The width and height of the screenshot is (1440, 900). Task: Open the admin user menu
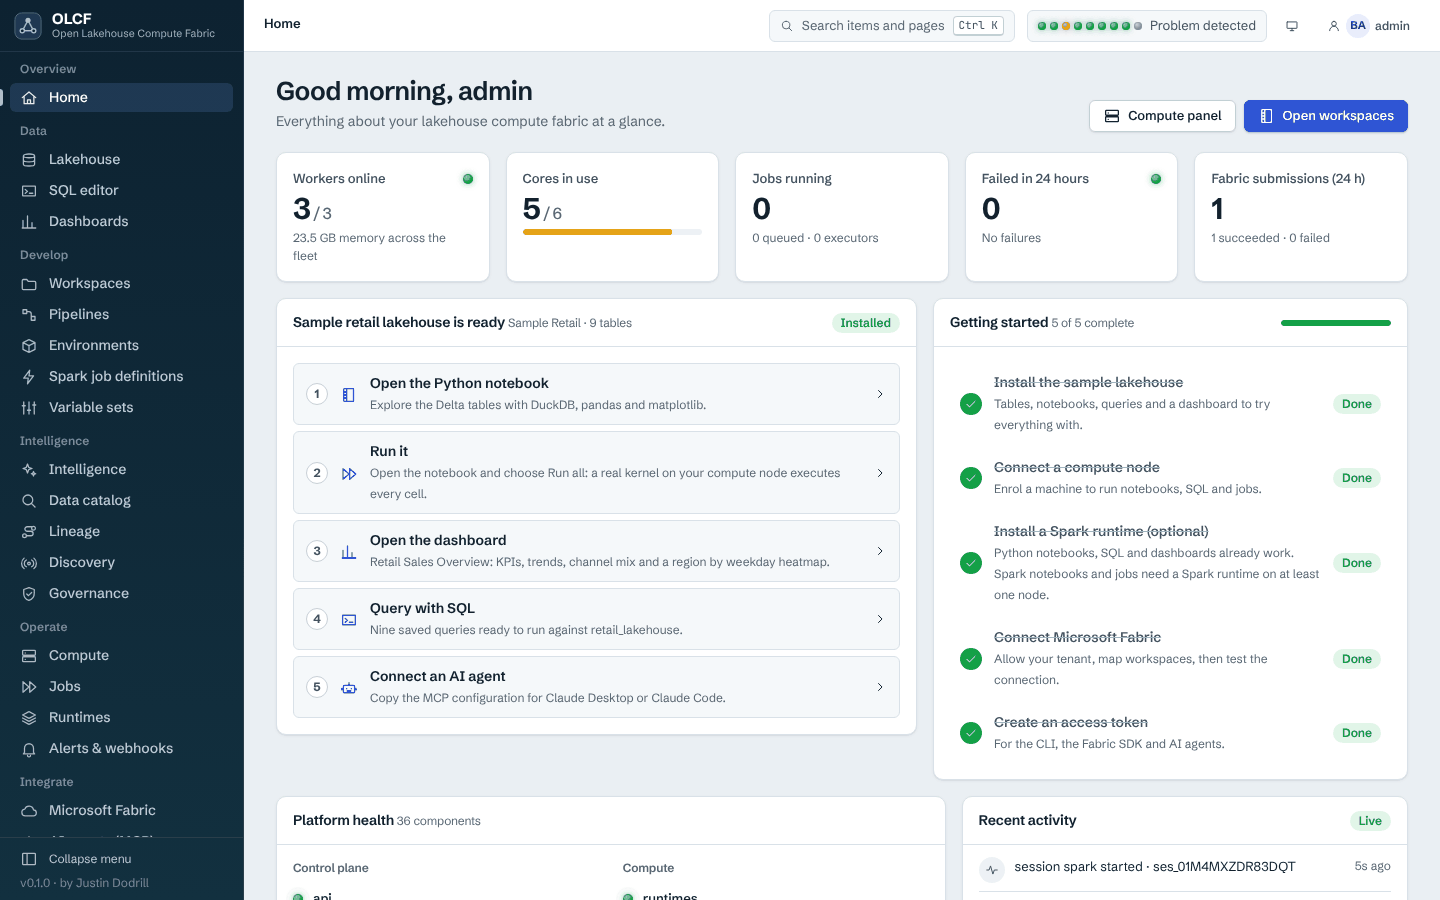1368,26
